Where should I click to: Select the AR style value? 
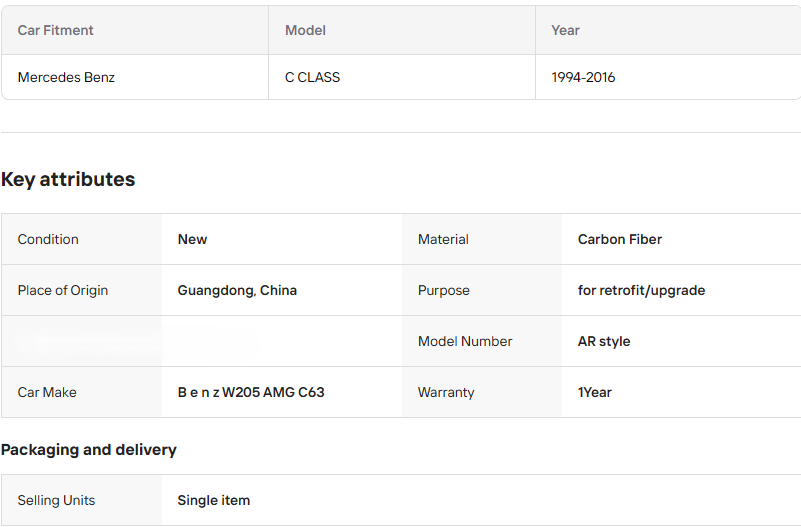click(604, 341)
